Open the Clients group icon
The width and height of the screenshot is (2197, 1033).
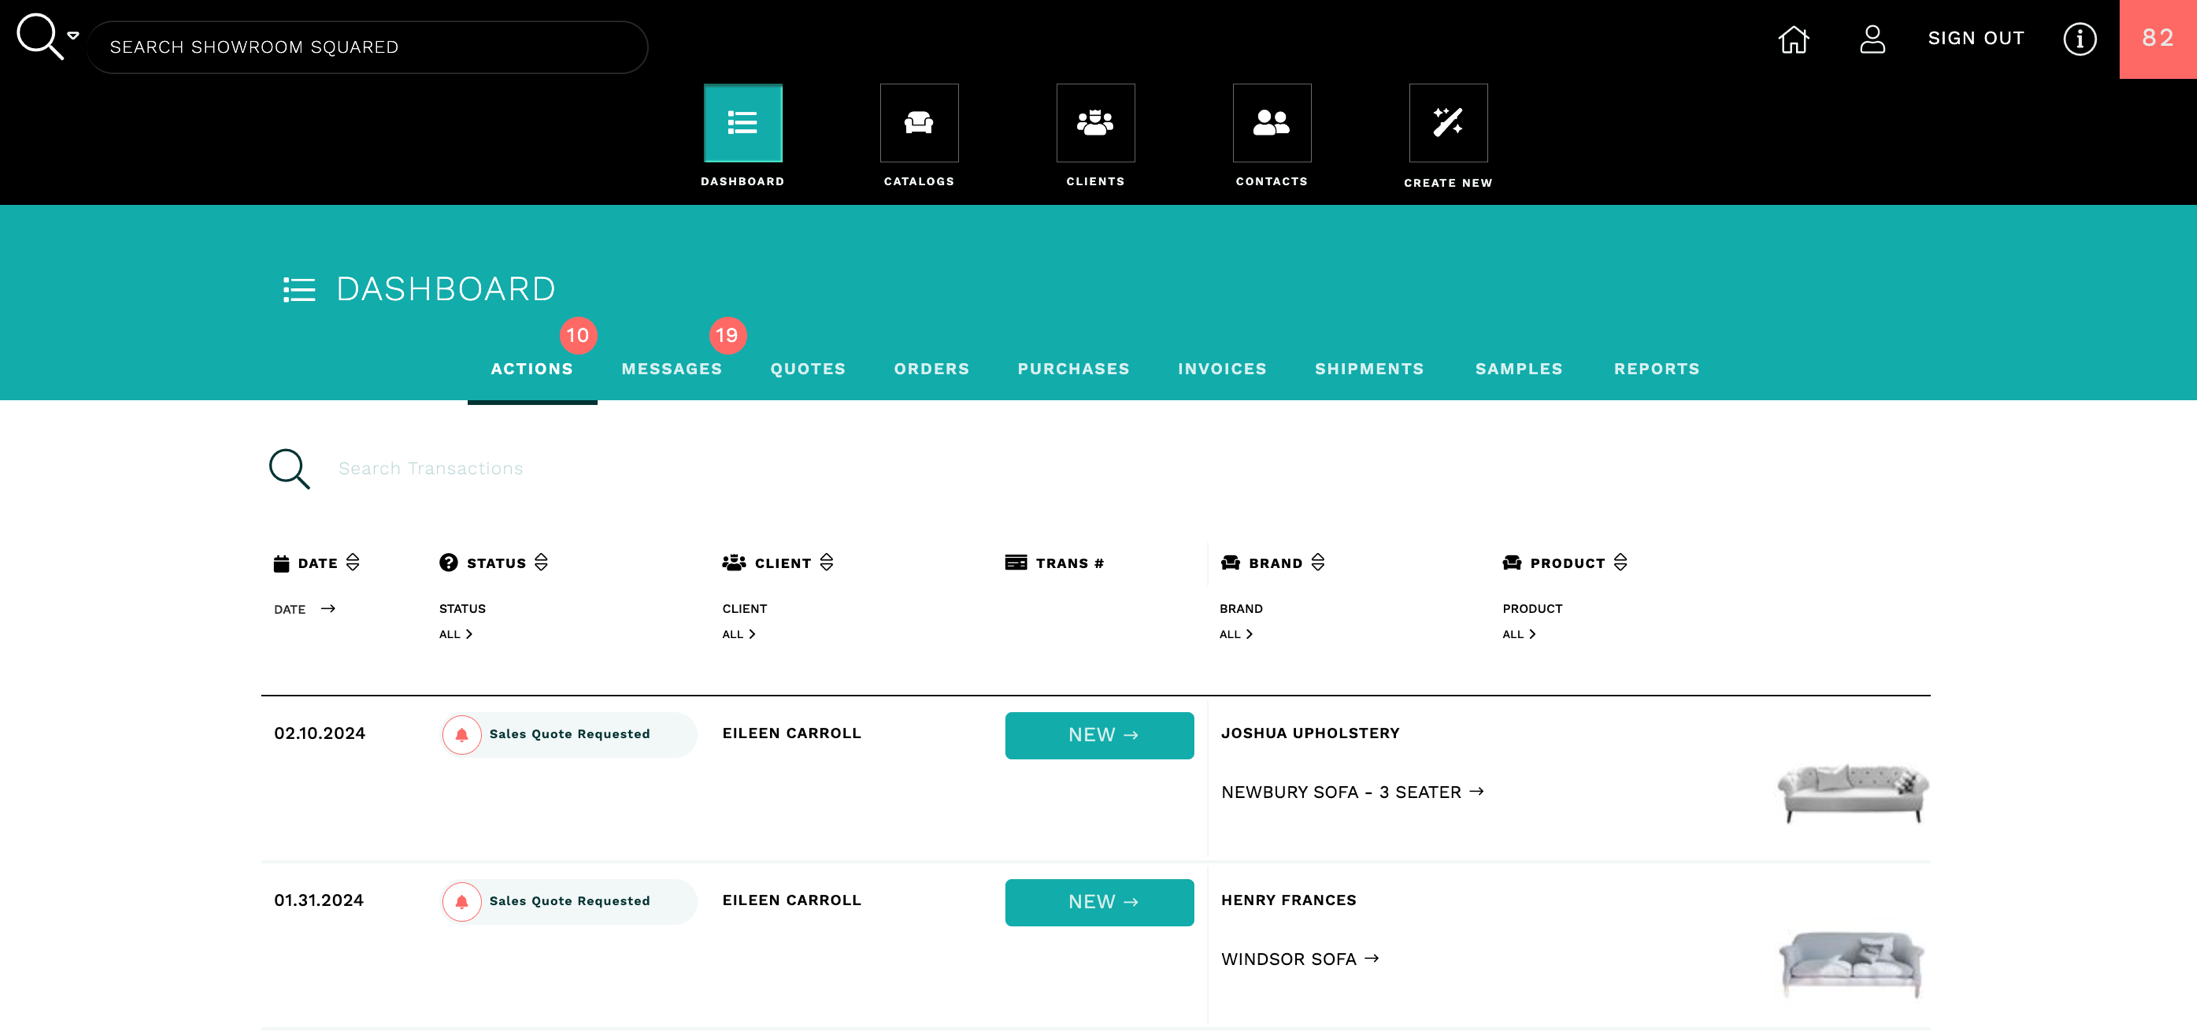point(1095,123)
